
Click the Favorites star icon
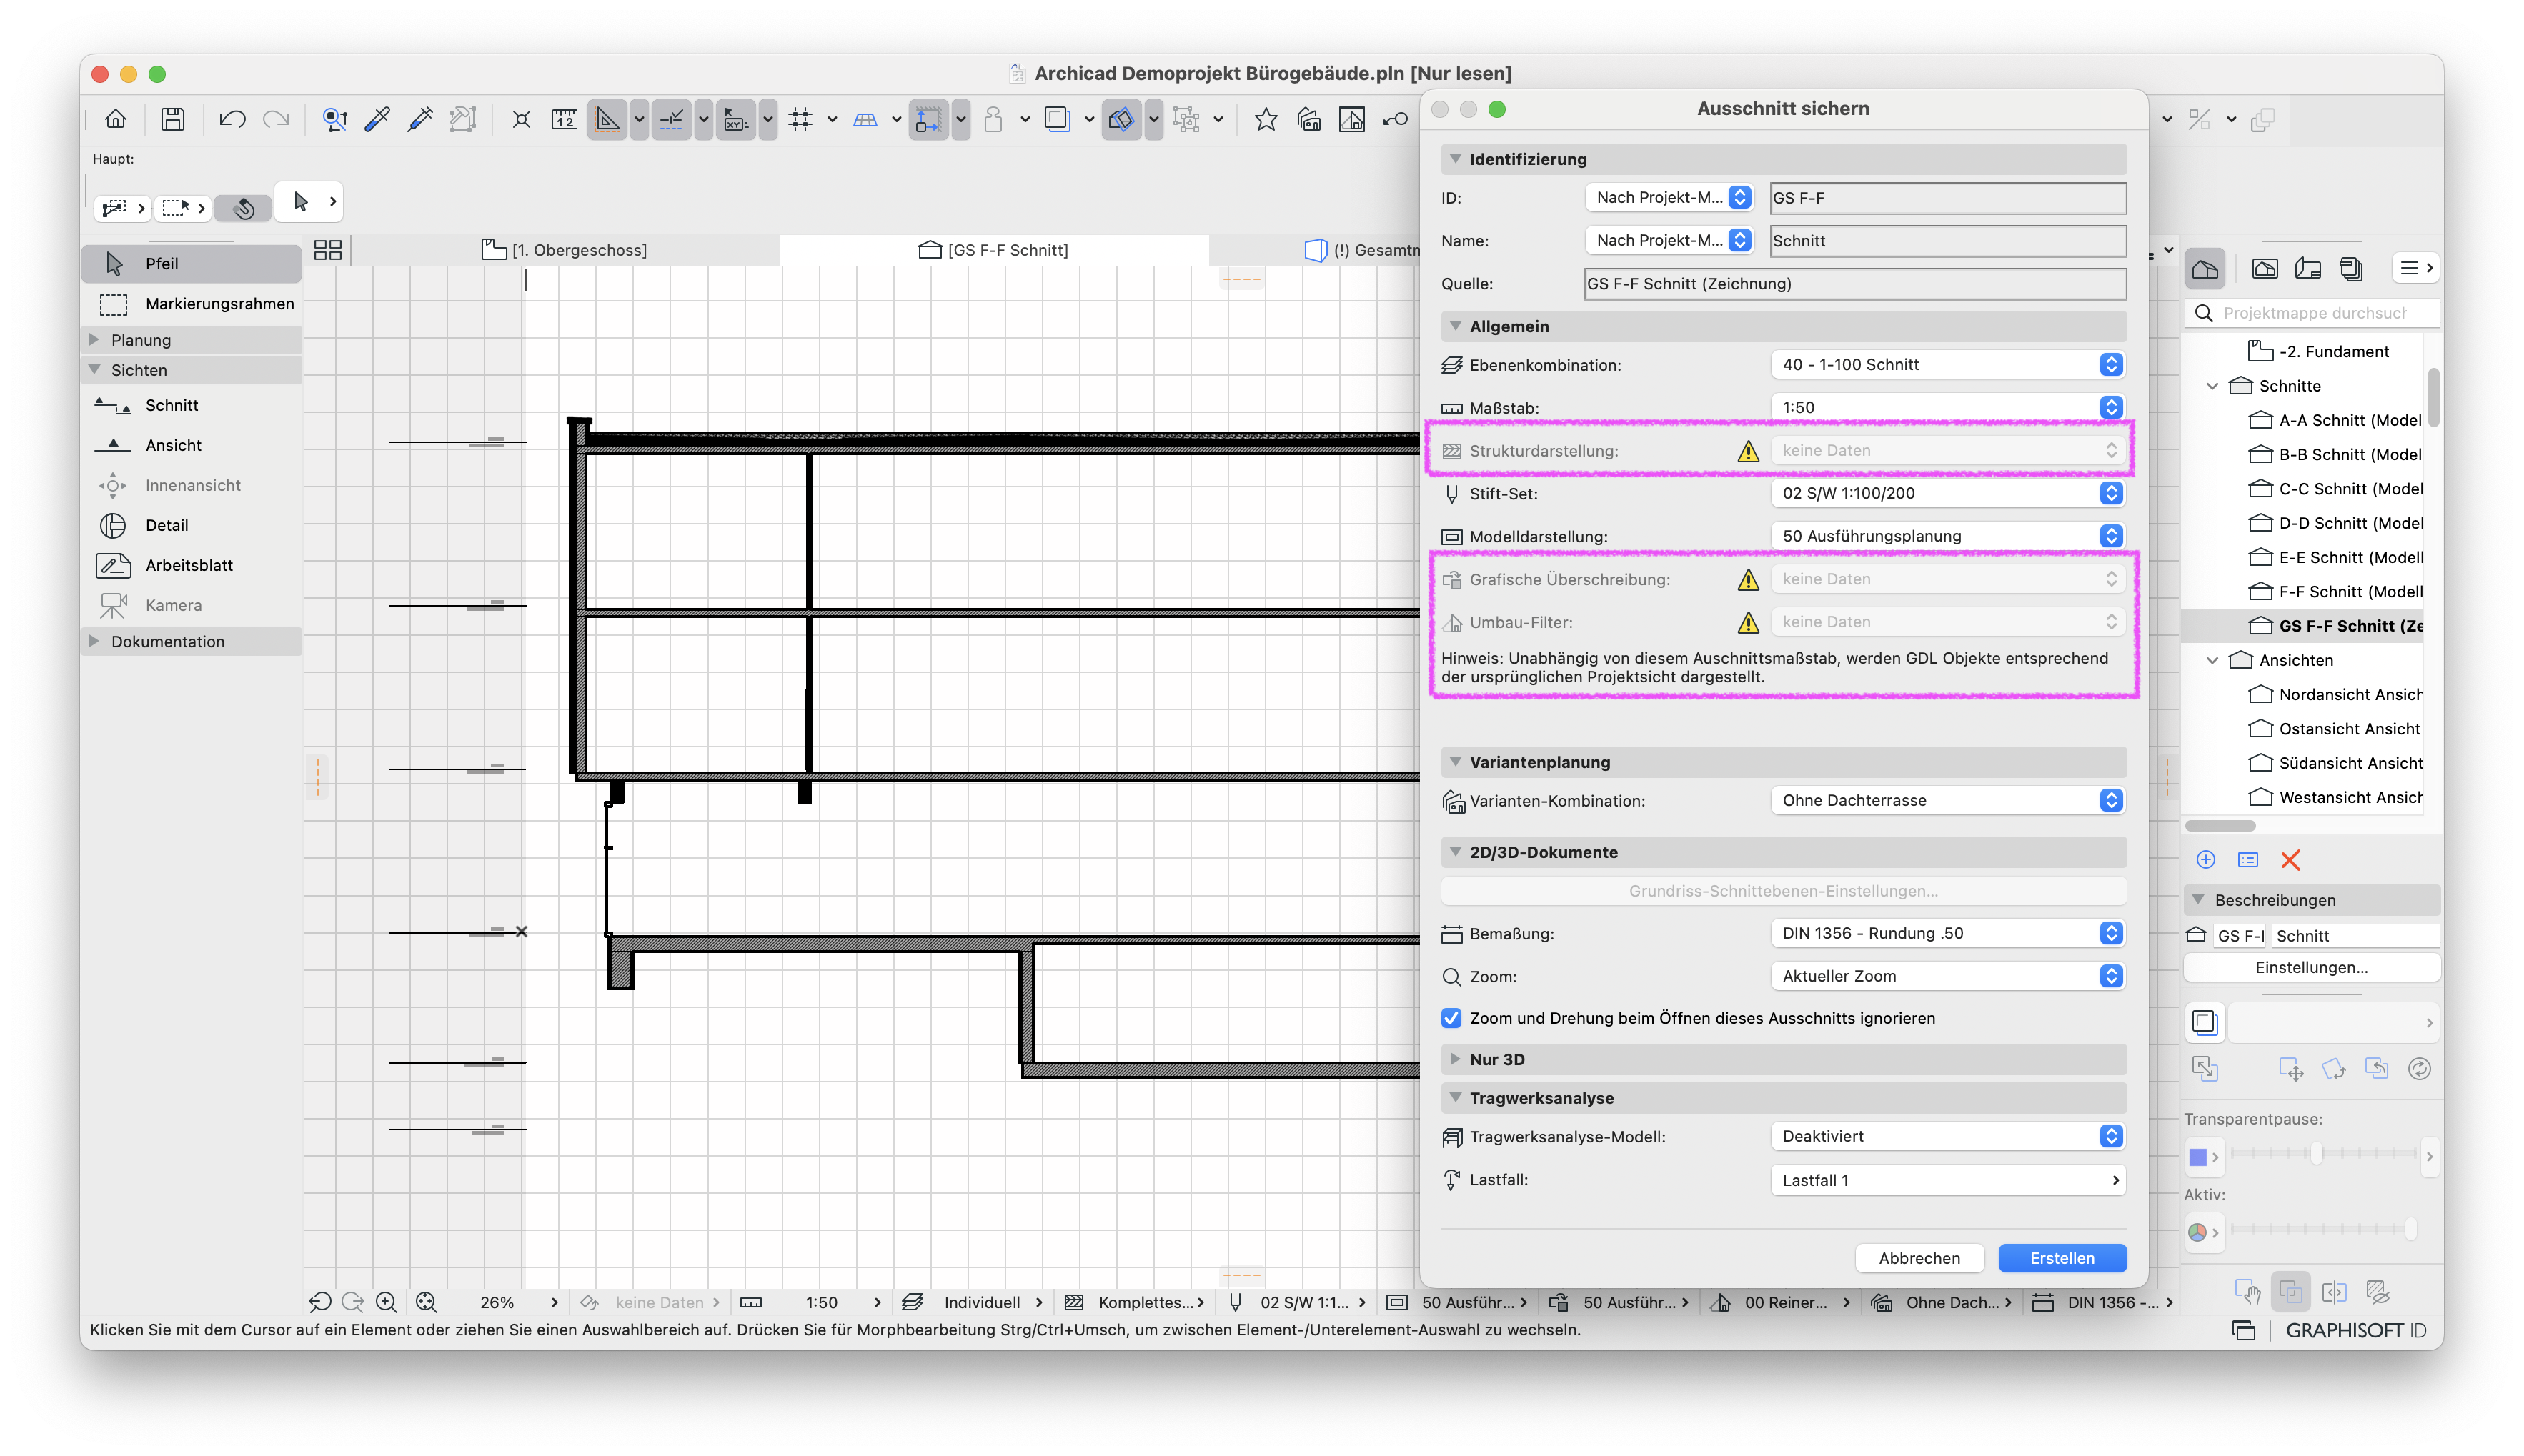[x=1266, y=119]
